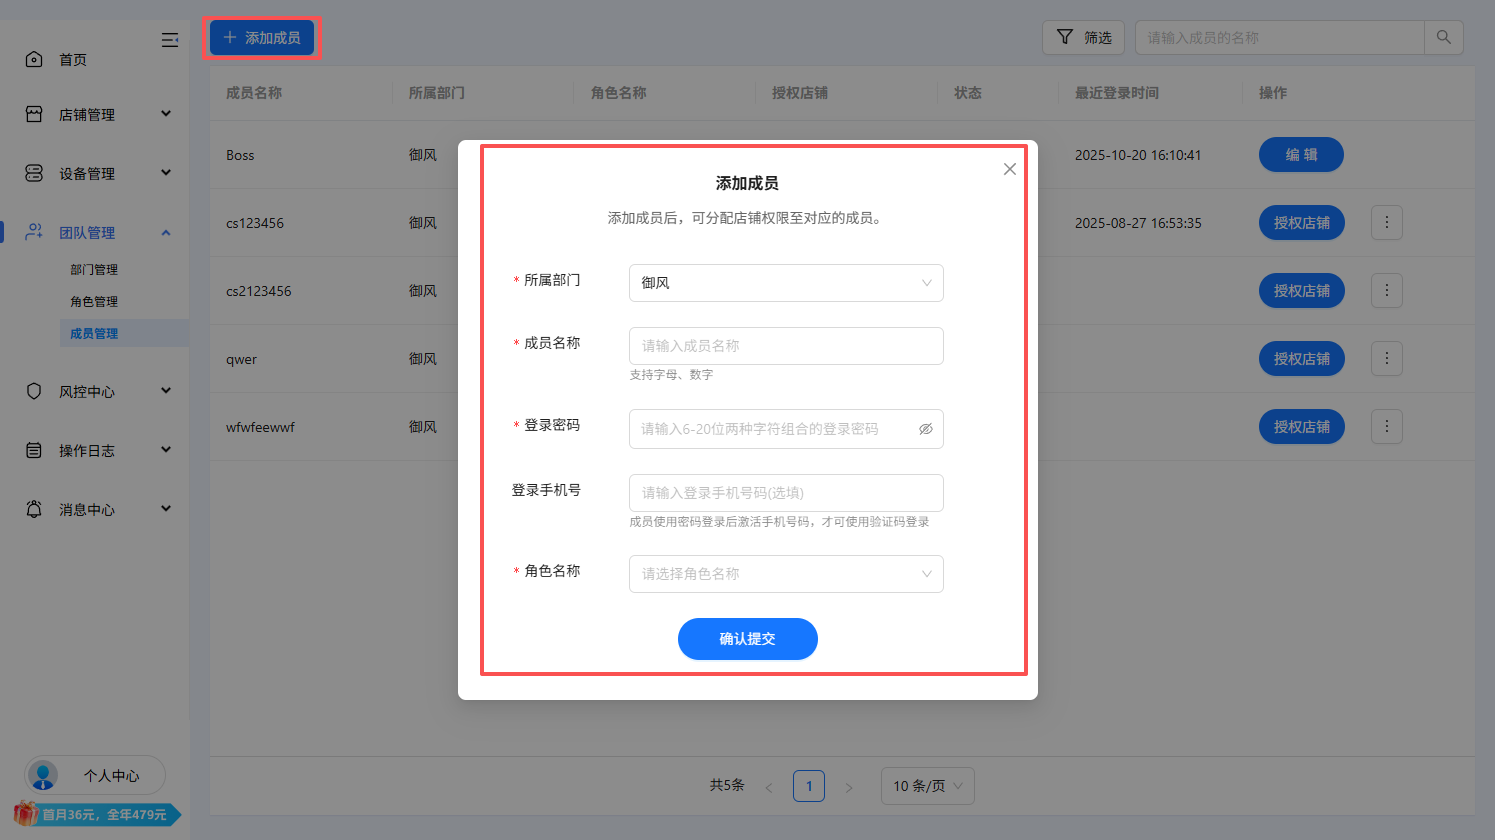Image resolution: width=1495 pixels, height=840 pixels.
Task: Click the magnifier icon to search members
Action: tap(1444, 37)
